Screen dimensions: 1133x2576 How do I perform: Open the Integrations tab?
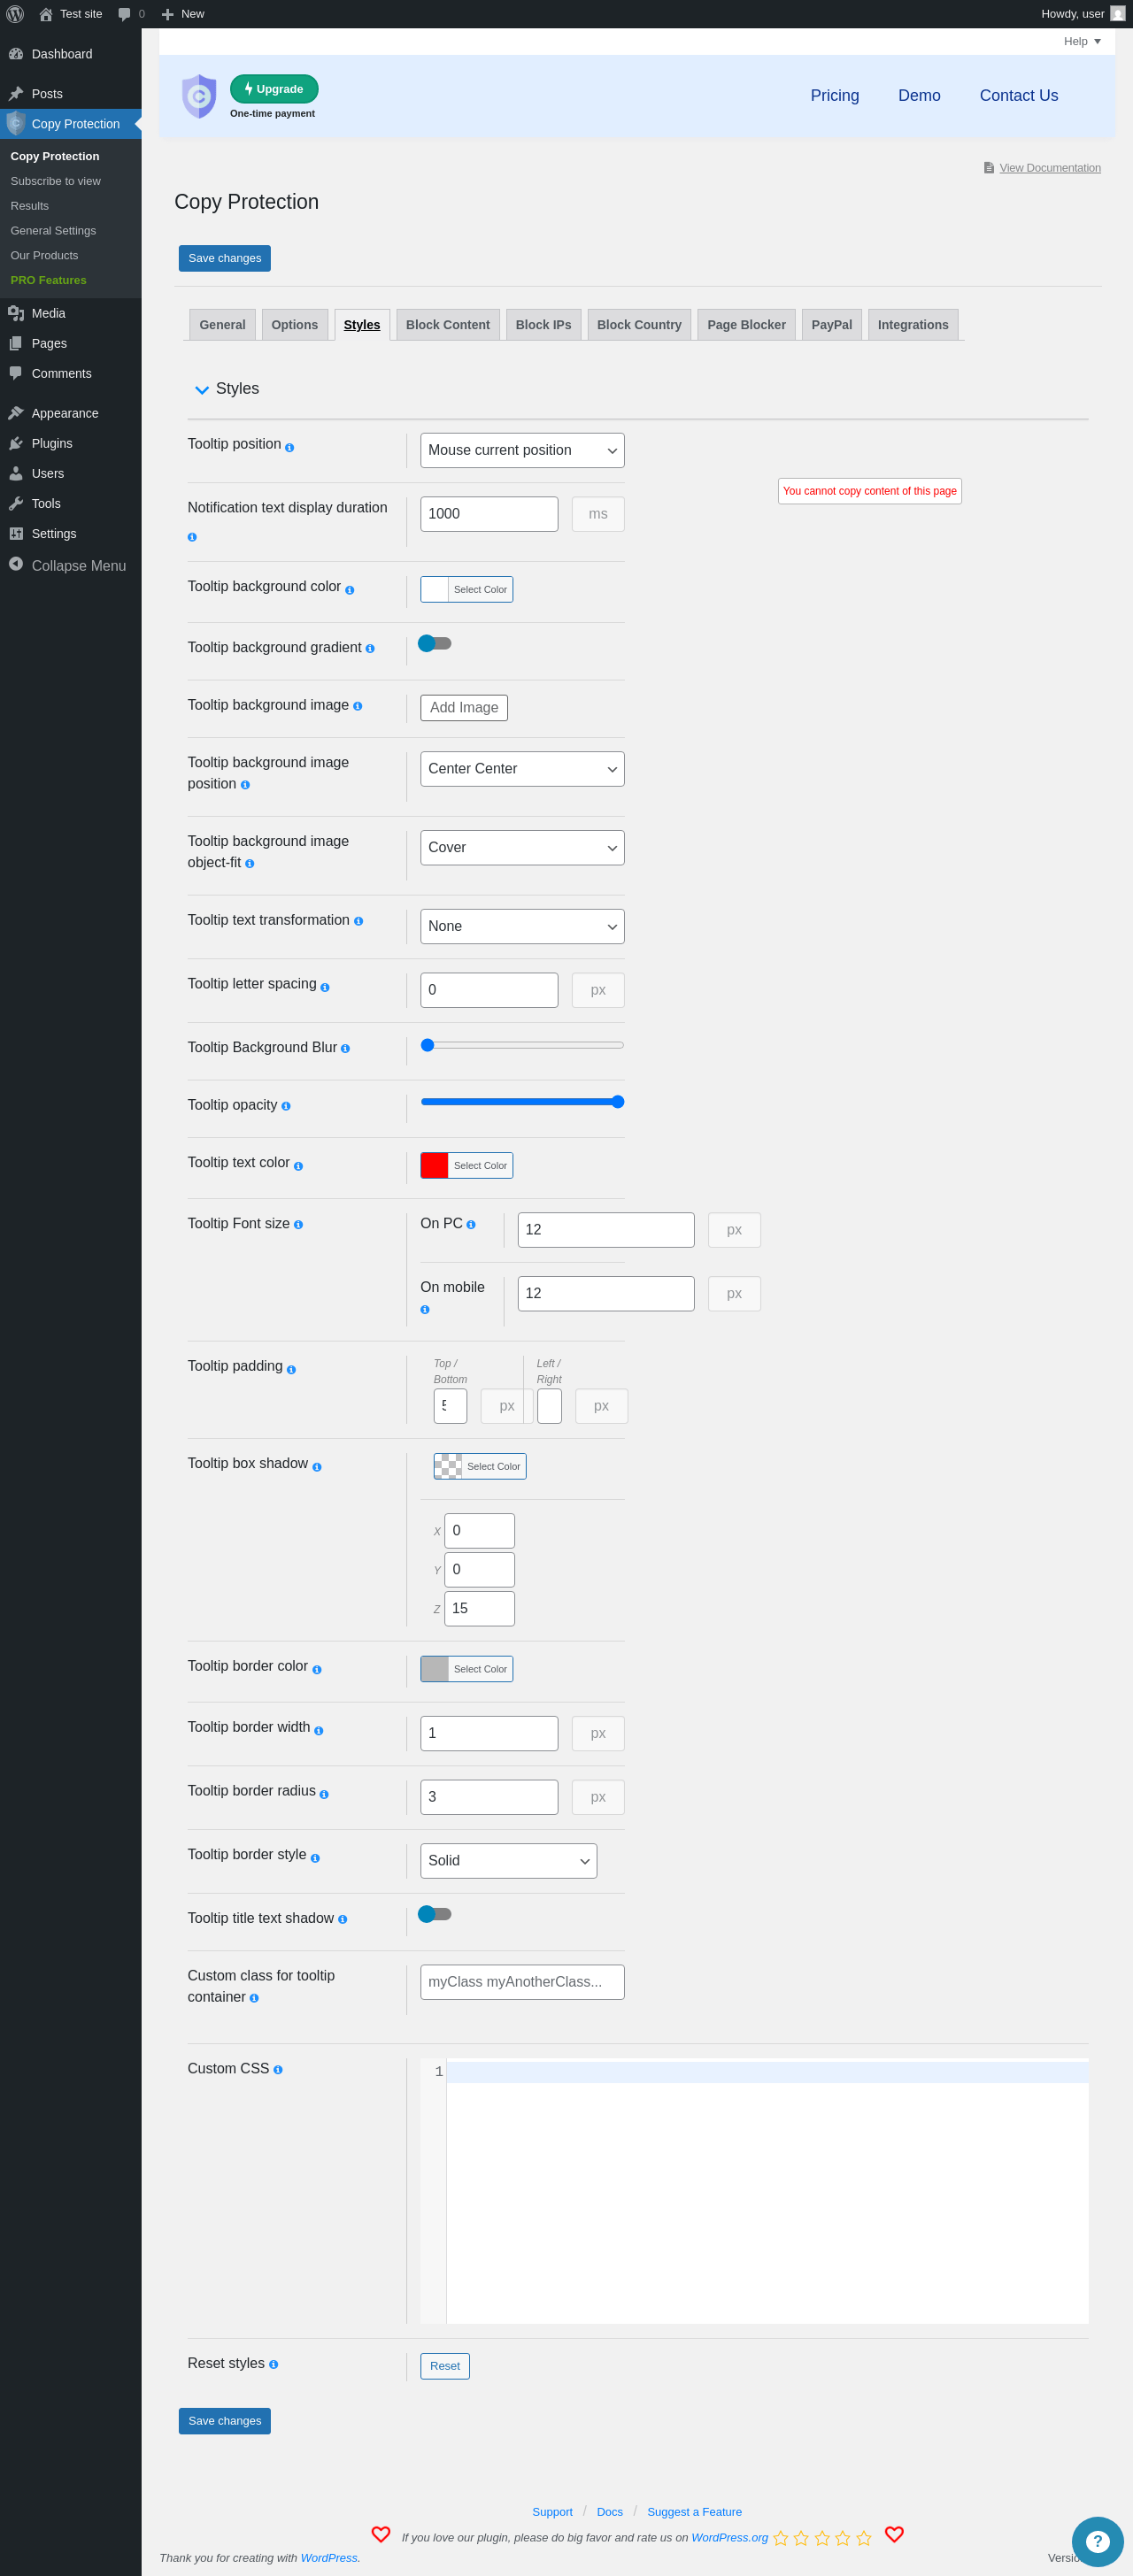click(912, 325)
